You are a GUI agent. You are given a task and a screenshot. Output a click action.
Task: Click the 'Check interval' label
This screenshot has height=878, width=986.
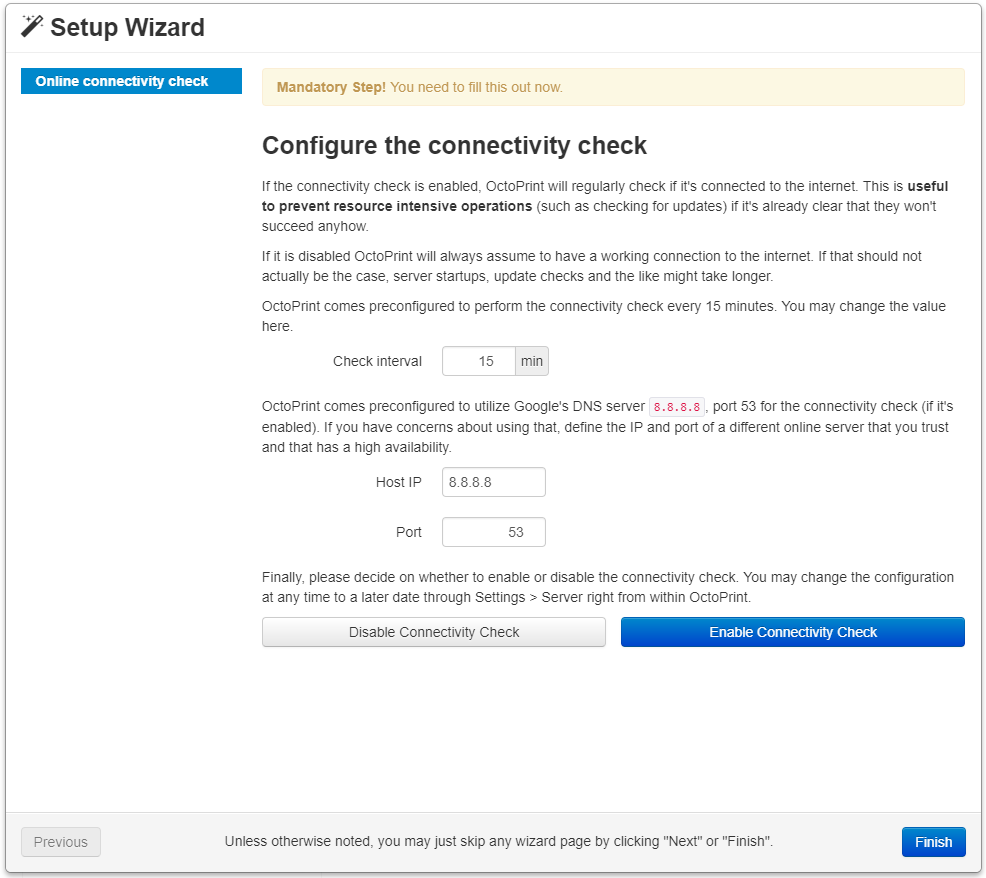click(377, 361)
